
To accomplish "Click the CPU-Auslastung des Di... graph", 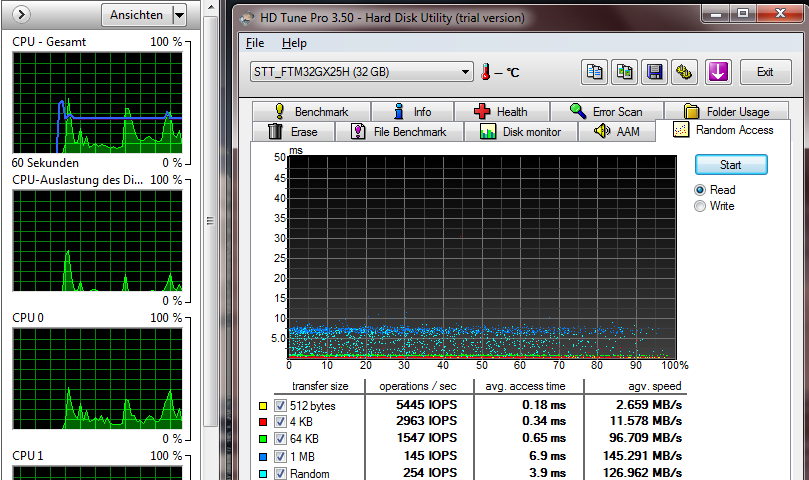I will (98, 241).
